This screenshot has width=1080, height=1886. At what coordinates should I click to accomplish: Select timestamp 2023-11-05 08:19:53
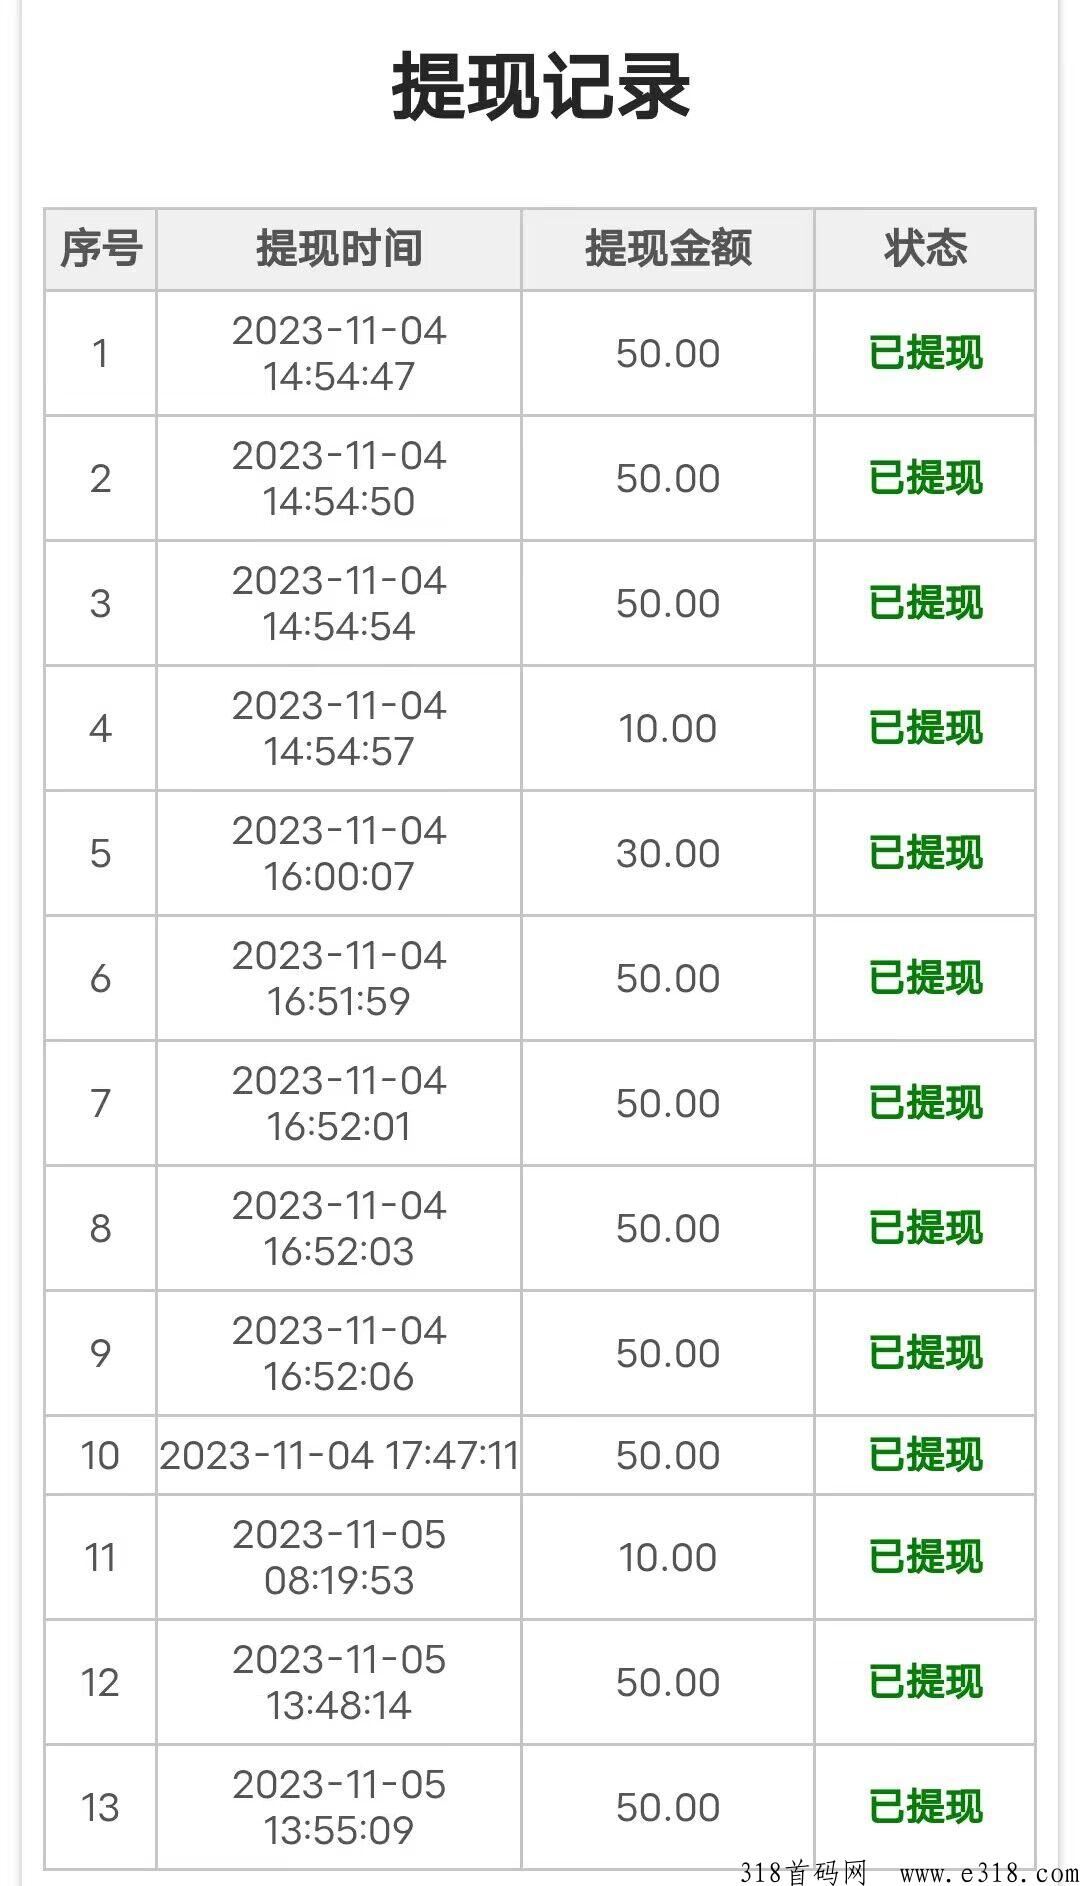(339, 1557)
